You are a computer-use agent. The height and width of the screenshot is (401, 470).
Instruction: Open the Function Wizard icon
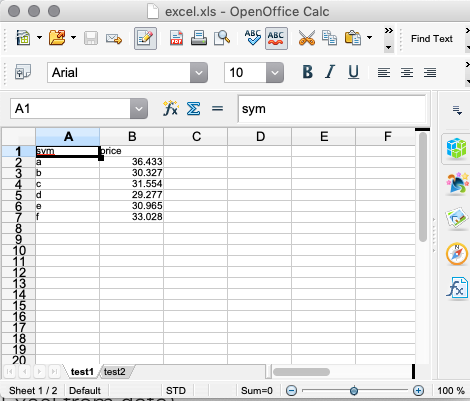click(171, 108)
